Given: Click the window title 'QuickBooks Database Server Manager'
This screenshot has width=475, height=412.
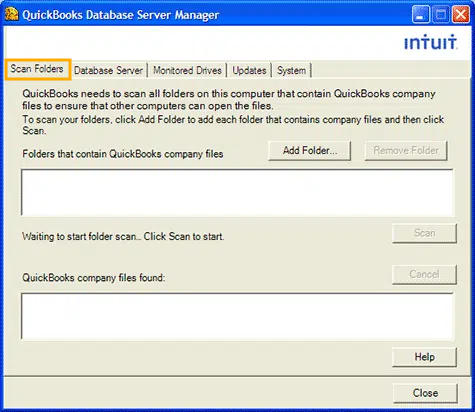Looking at the screenshot, I should (121, 15).
